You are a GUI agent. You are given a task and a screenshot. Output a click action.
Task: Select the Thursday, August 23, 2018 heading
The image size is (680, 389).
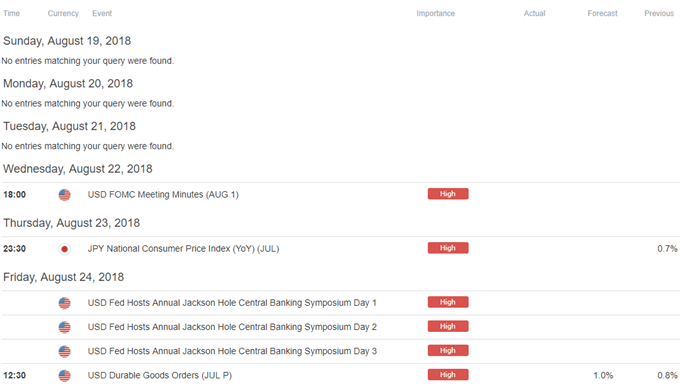tap(72, 223)
